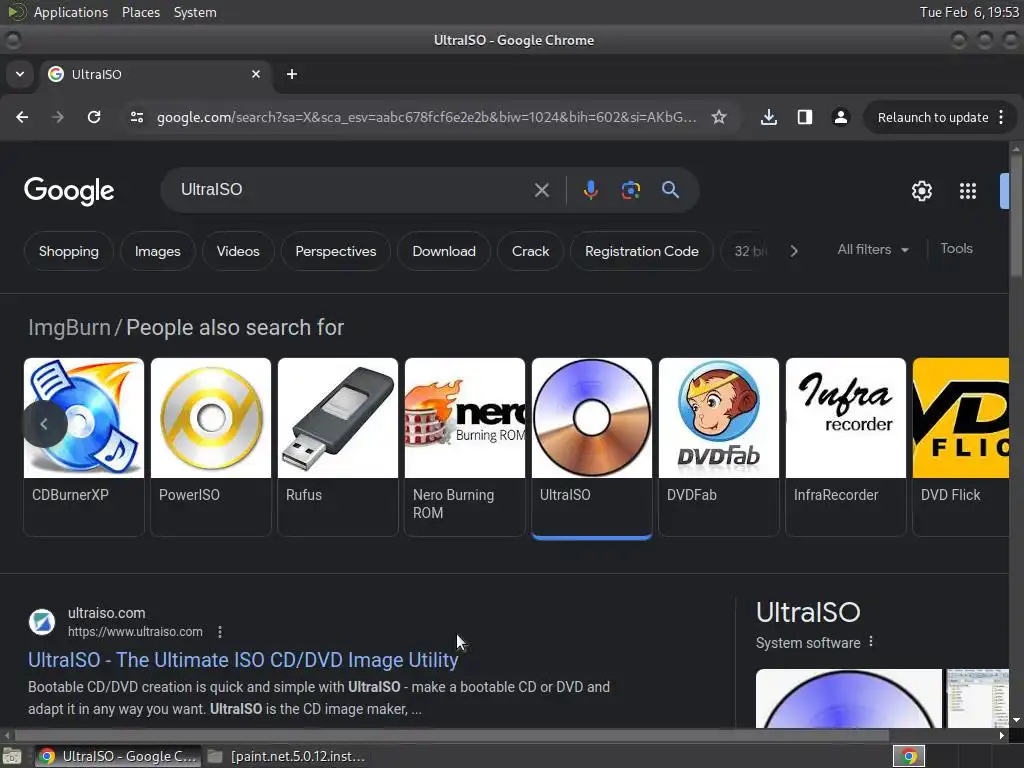Switch to UltraISO Chrome taskbar window
The width and height of the screenshot is (1024, 768).
click(x=118, y=756)
